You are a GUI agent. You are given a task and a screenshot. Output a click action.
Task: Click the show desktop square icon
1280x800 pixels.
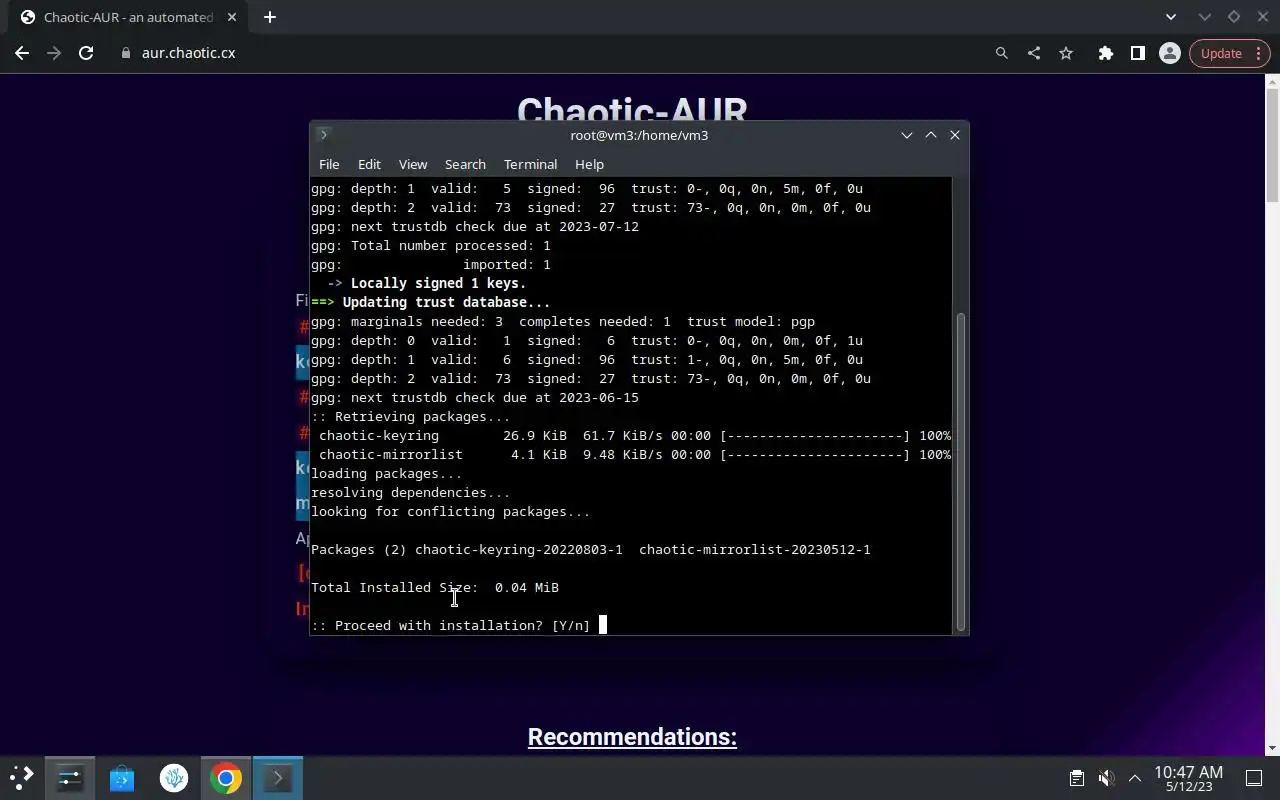tap(1253, 778)
